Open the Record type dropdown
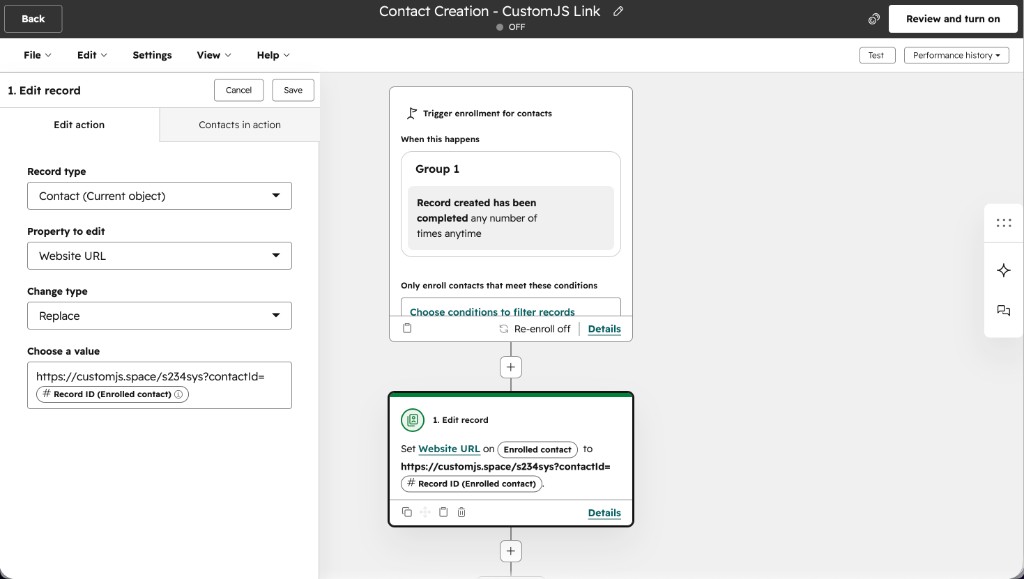This screenshot has height=579, width=1024. [x=159, y=196]
